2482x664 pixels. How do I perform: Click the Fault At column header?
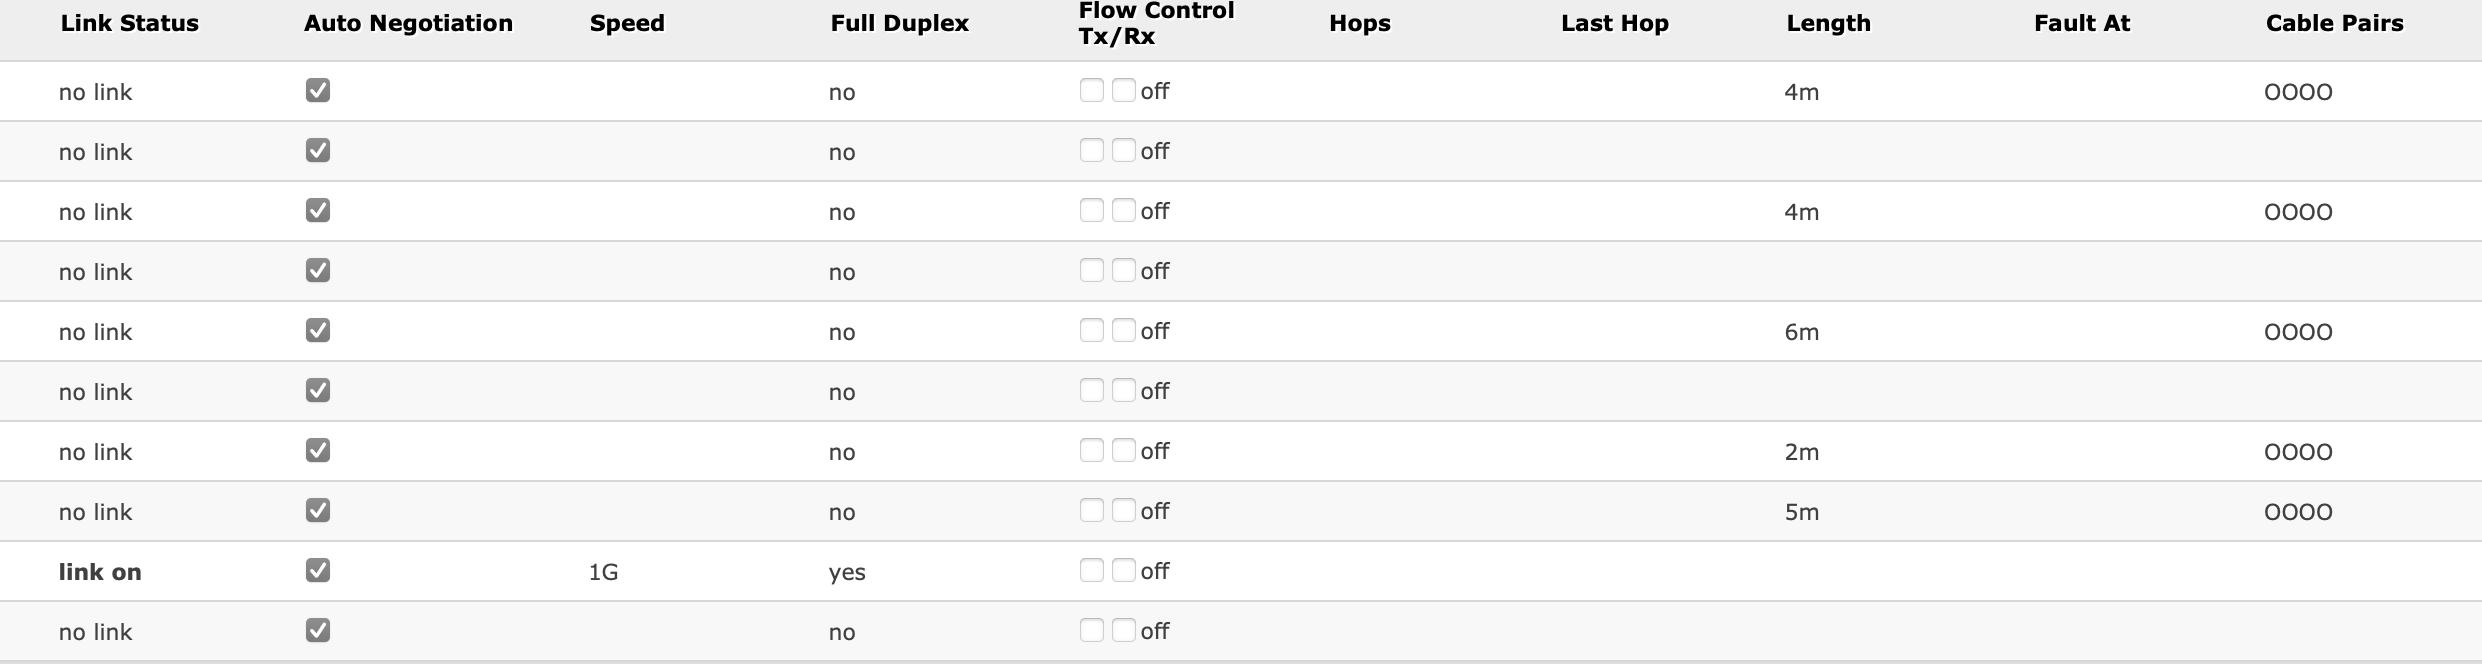(x=2081, y=23)
